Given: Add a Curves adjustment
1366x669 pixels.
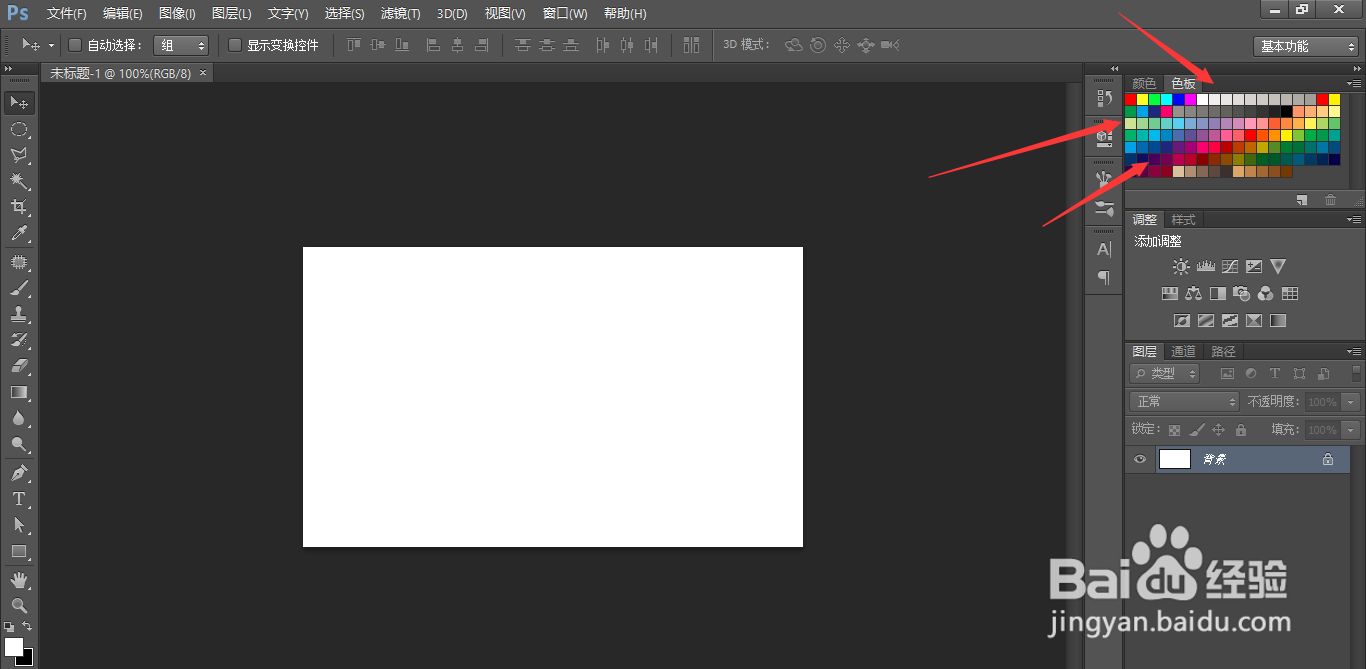Looking at the screenshot, I should (x=1230, y=267).
